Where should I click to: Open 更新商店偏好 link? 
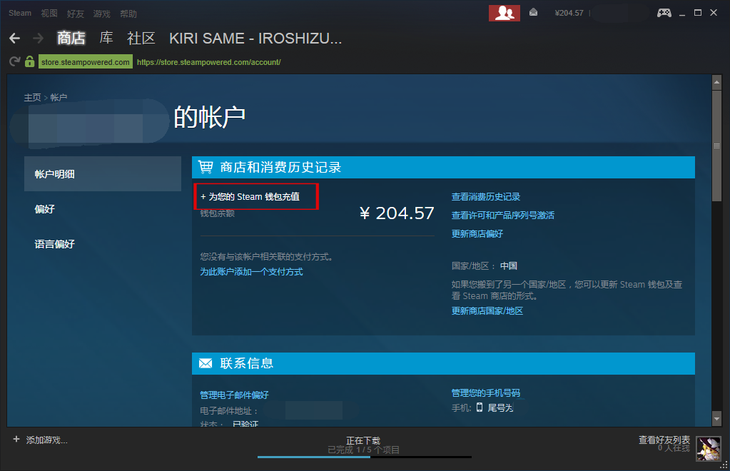tap(477, 234)
